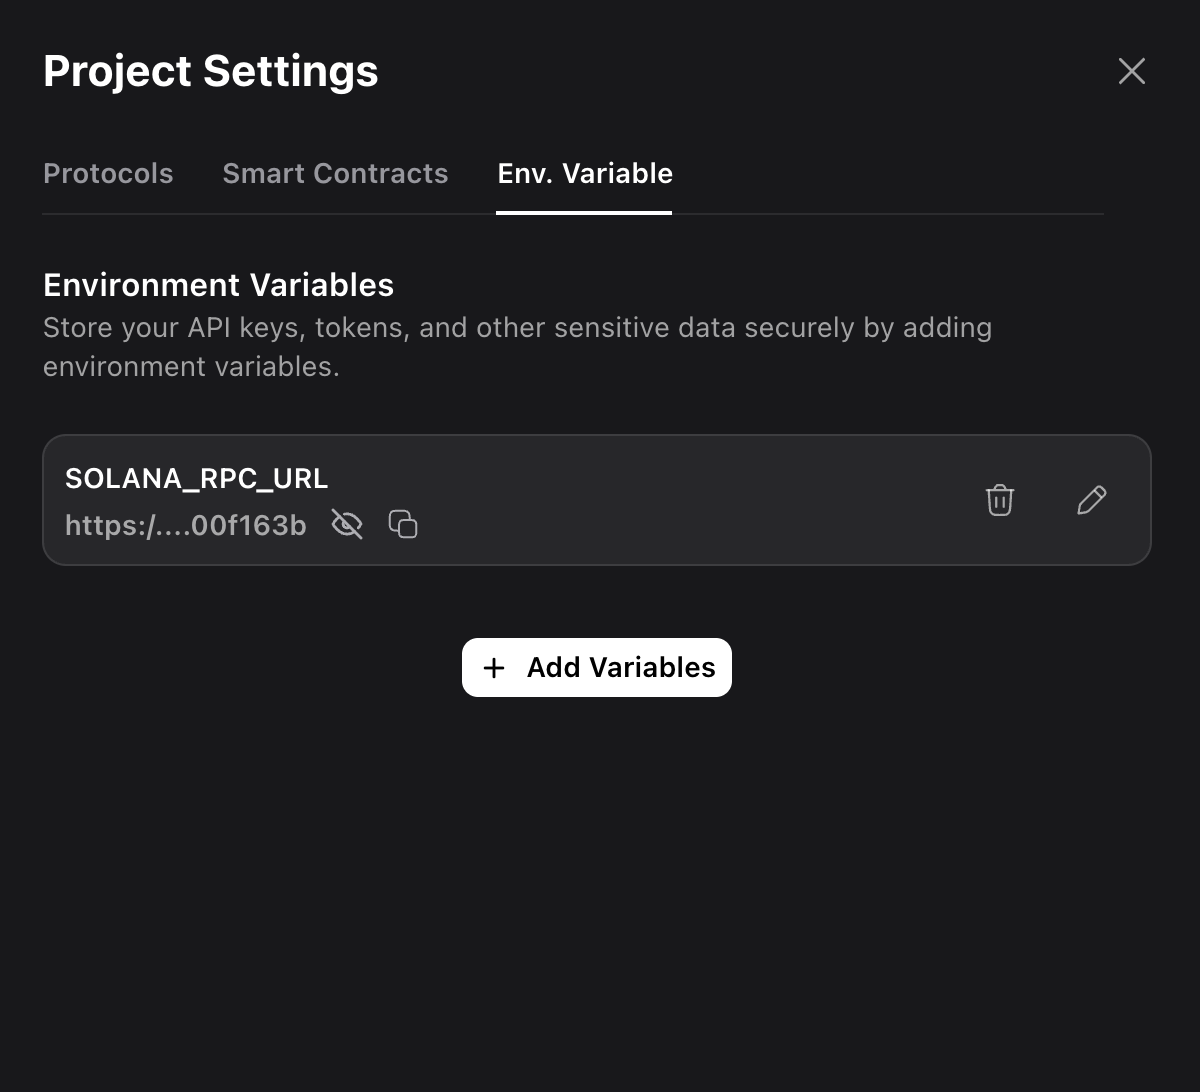Click the truncated https URL text
The width and height of the screenshot is (1200, 1092).
186,524
